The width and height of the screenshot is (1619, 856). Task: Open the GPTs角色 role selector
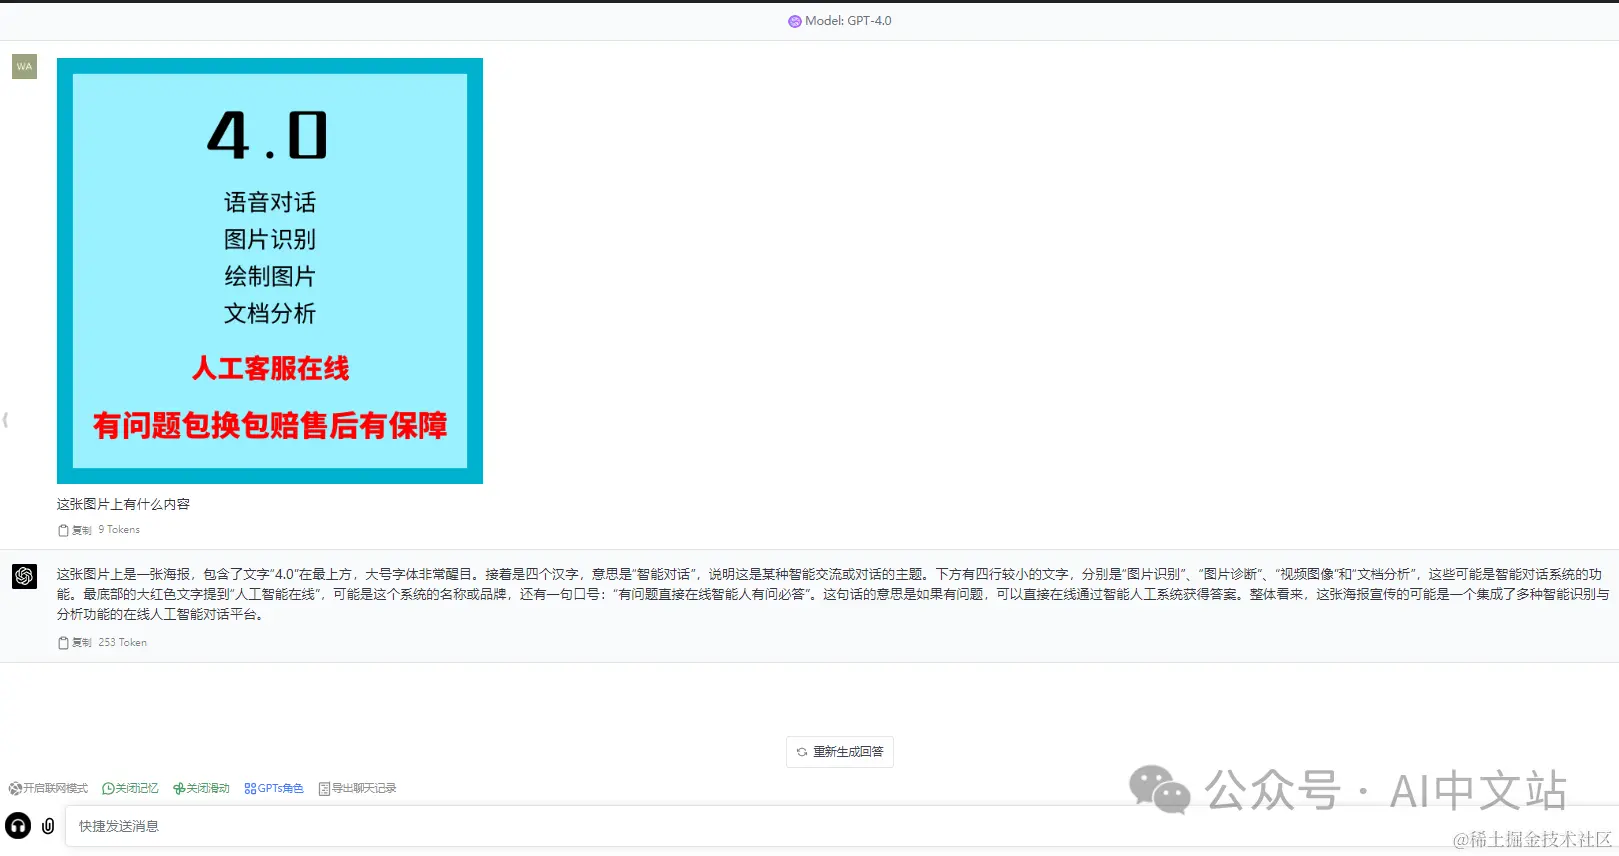pyautogui.click(x=274, y=789)
